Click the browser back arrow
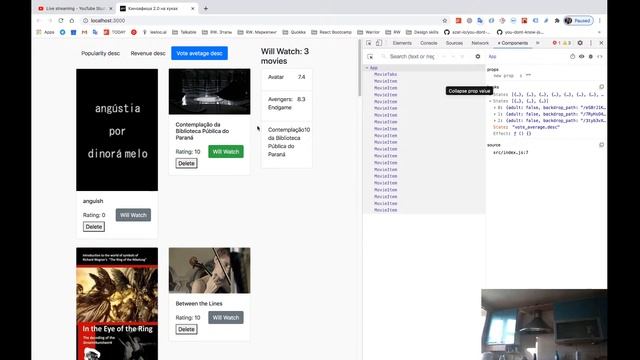The width and height of the screenshot is (640, 360). (x=39, y=20)
